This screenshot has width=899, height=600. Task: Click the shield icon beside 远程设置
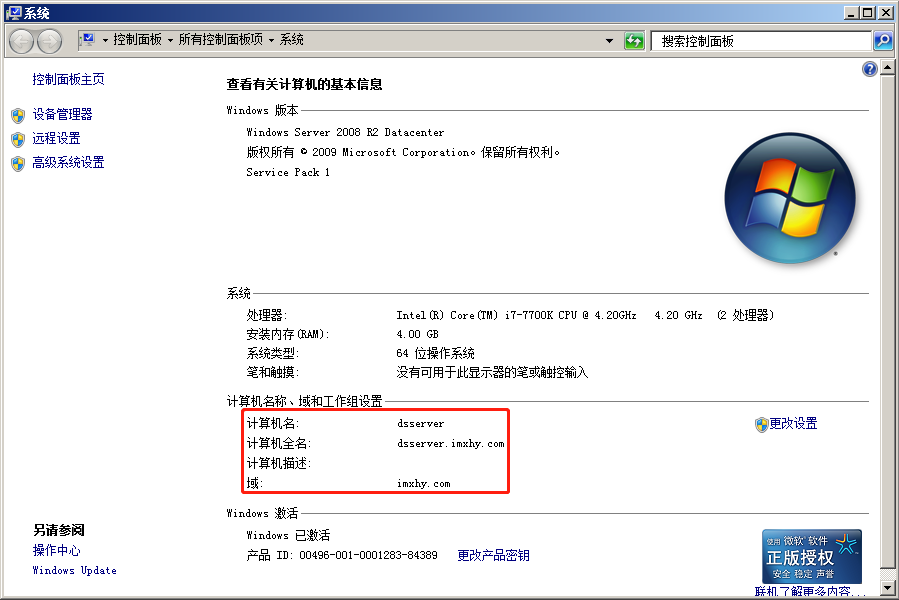coord(18,139)
